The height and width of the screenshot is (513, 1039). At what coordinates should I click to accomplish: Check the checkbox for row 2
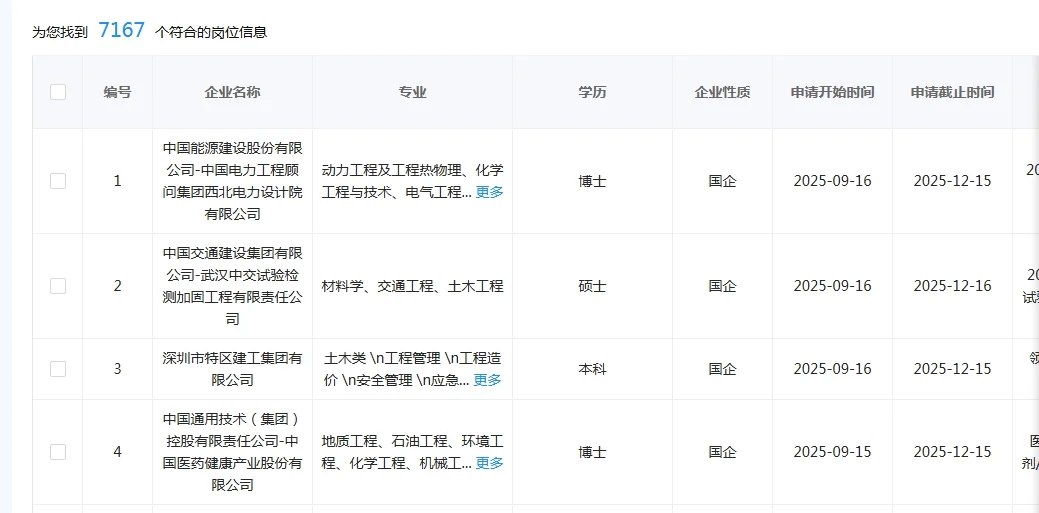pos(58,286)
